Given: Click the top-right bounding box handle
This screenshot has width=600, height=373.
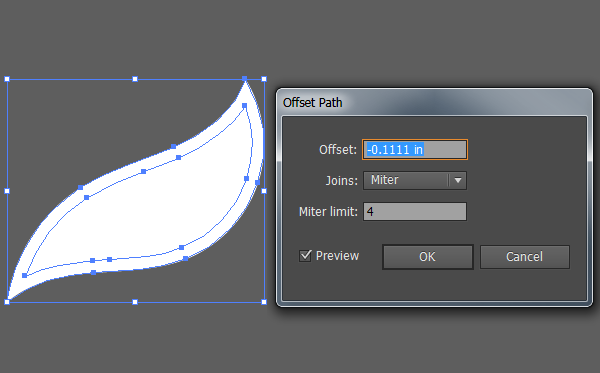Looking at the screenshot, I should 264,79.
